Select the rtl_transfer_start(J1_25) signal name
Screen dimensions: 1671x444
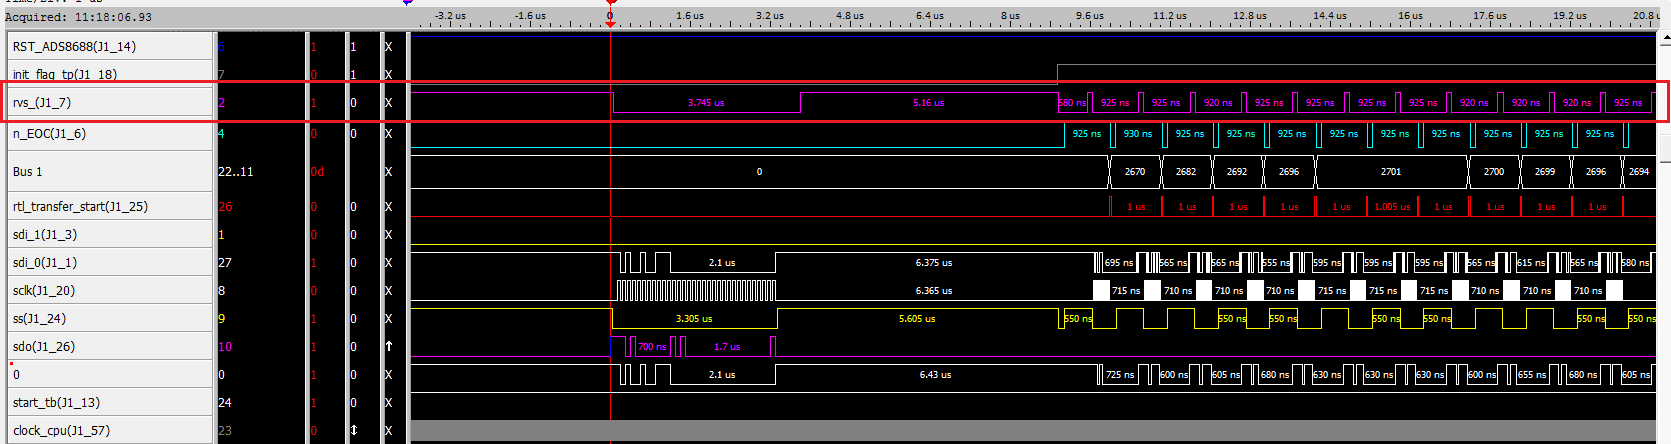80,206
